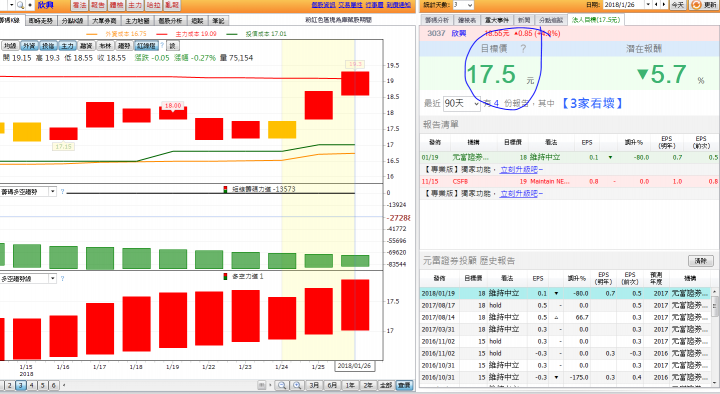The width and height of the screenshot is (720, 394).
Task: Click the small left arrow after page 6
Action: pos(64,385)
